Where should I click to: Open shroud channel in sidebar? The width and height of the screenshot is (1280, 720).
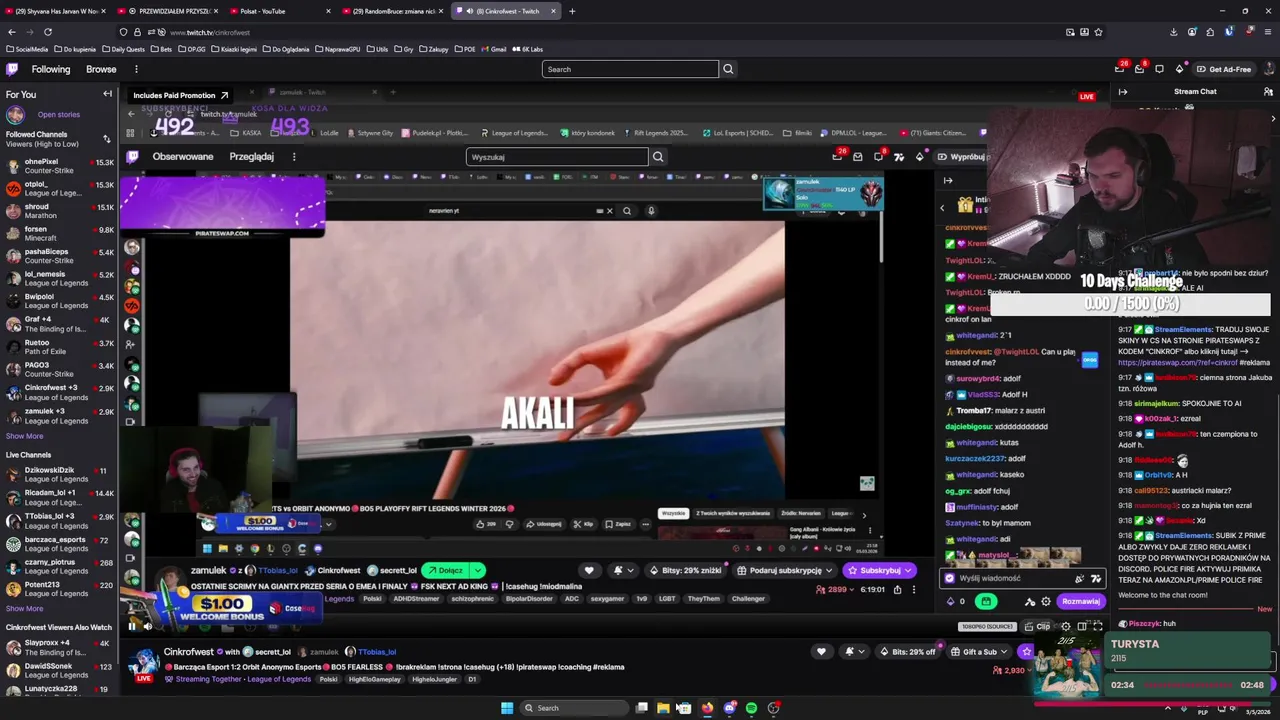59,211
